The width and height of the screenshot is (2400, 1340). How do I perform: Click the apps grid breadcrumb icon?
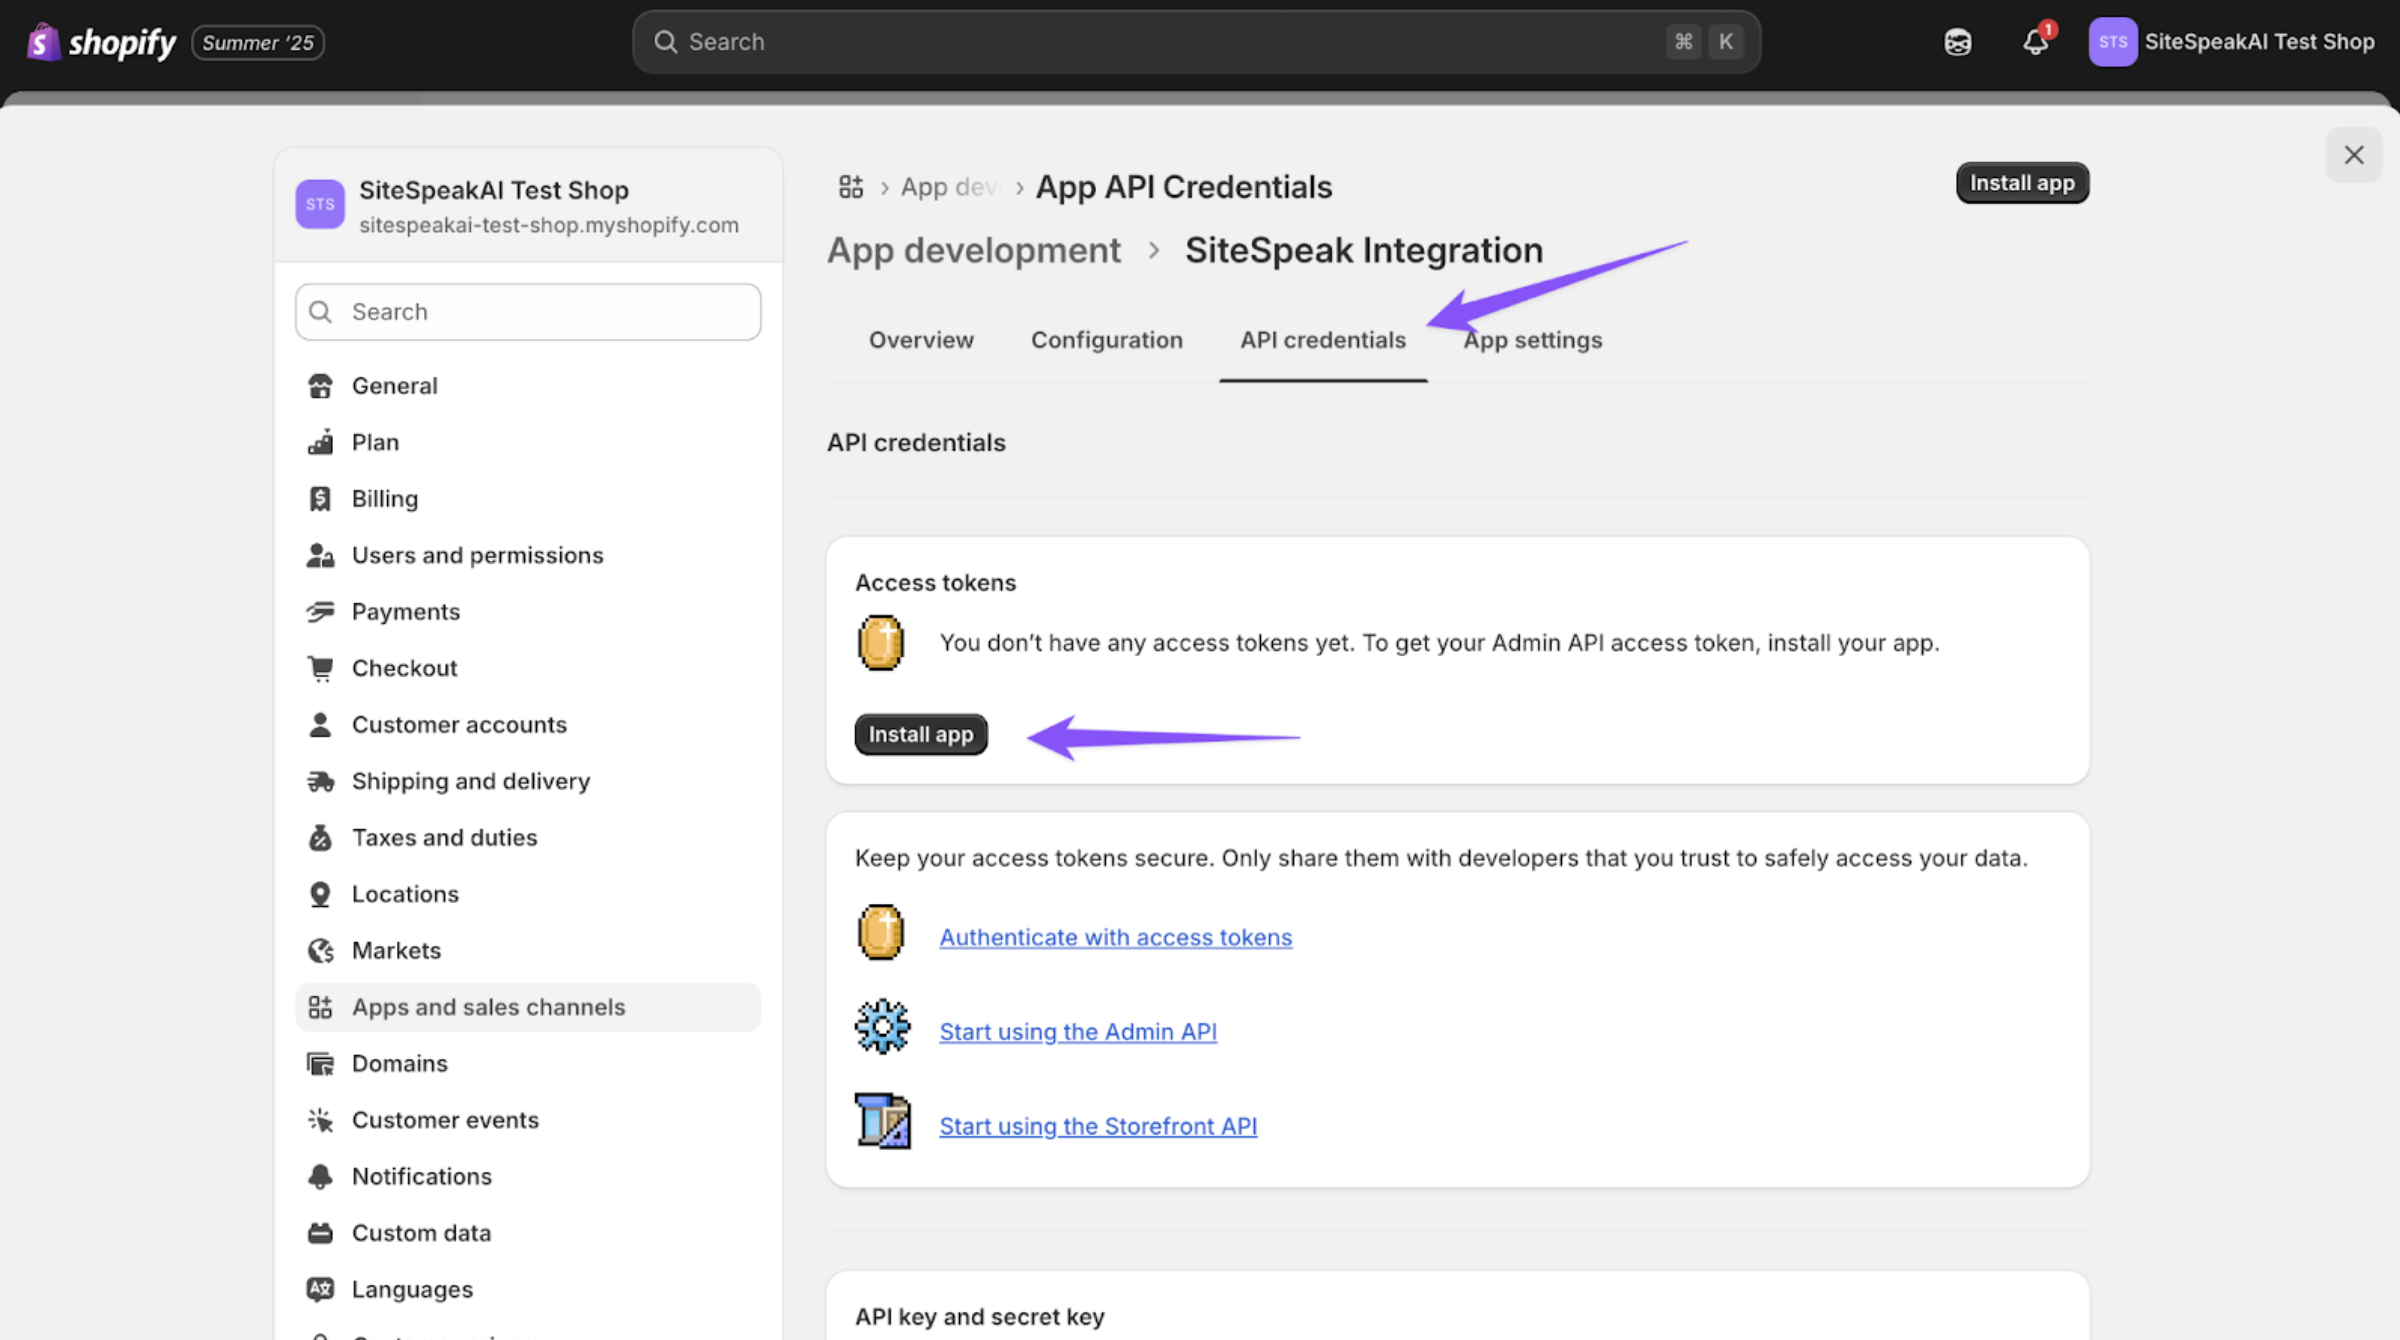coord(851,187)
